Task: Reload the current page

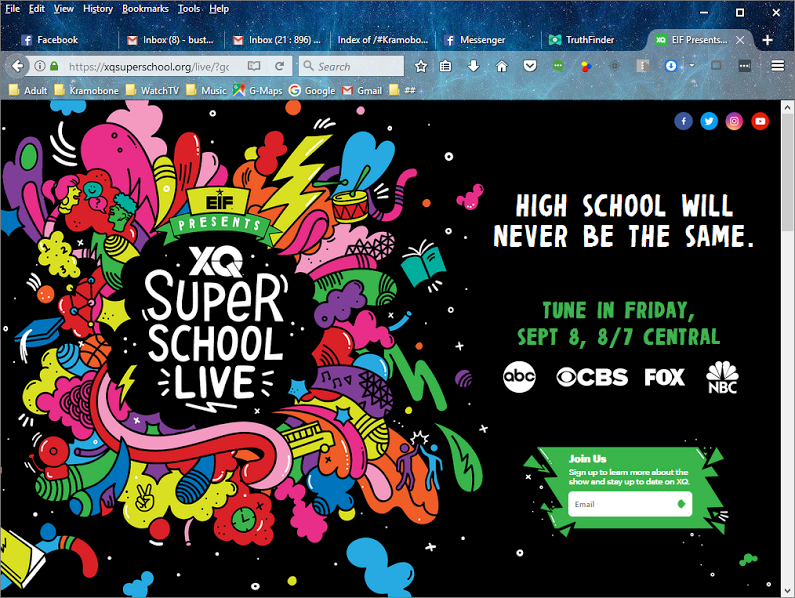Action: [279, 66]
